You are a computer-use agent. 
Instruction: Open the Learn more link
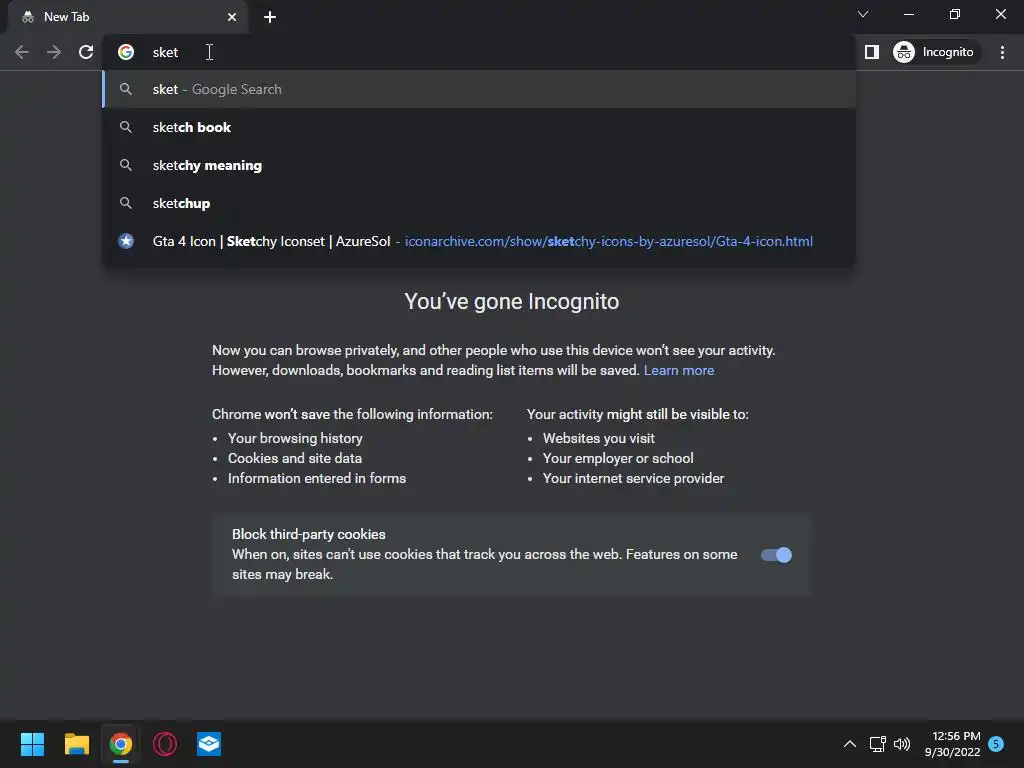679,370
